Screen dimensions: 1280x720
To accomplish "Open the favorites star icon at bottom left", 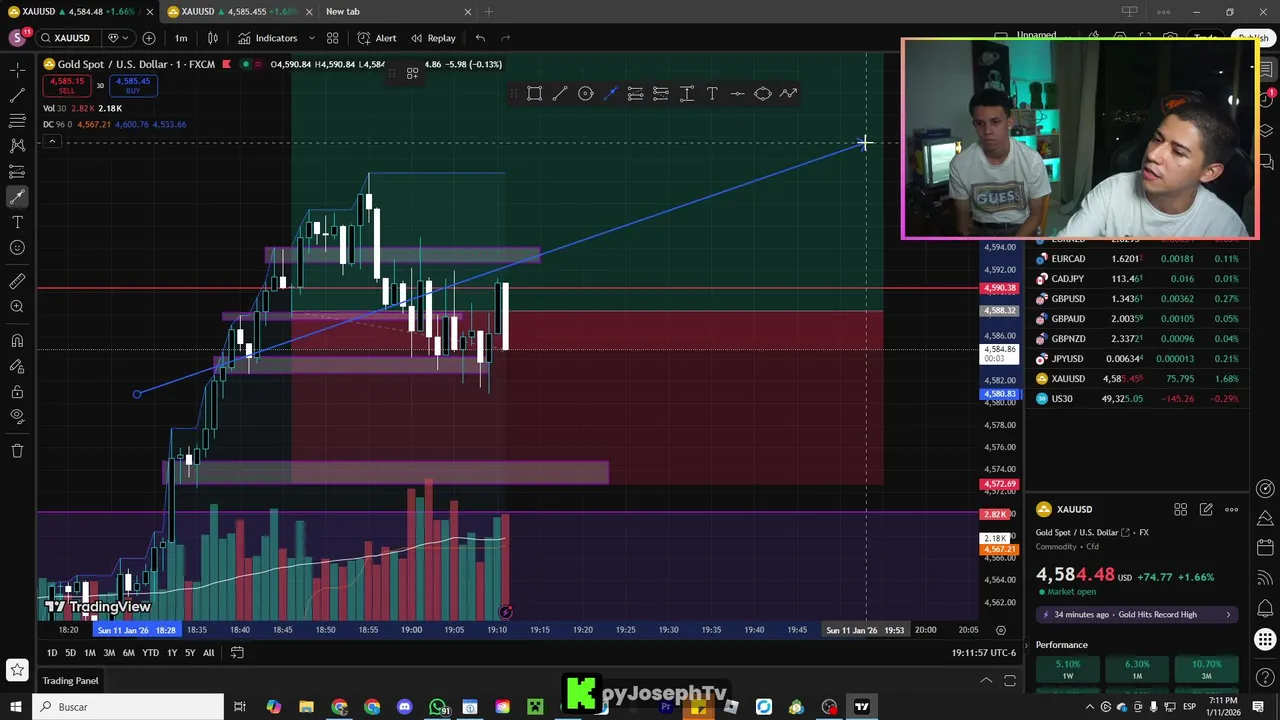I will coord(17,669).
